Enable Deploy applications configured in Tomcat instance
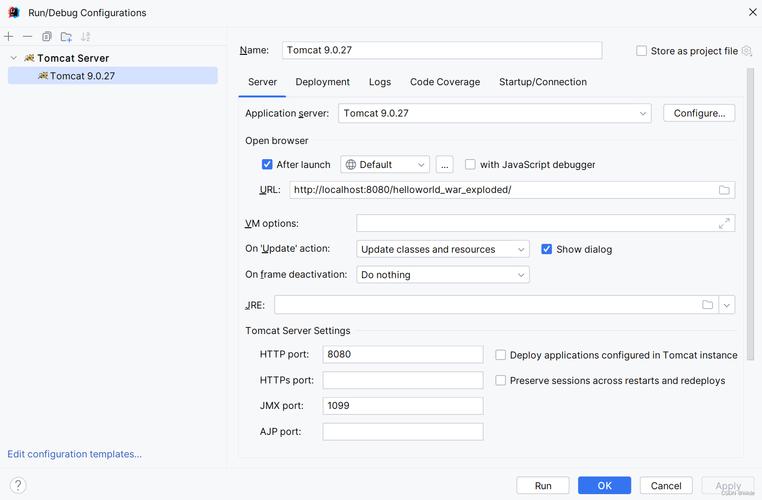 pyautogui.click(x=500, y=355)
